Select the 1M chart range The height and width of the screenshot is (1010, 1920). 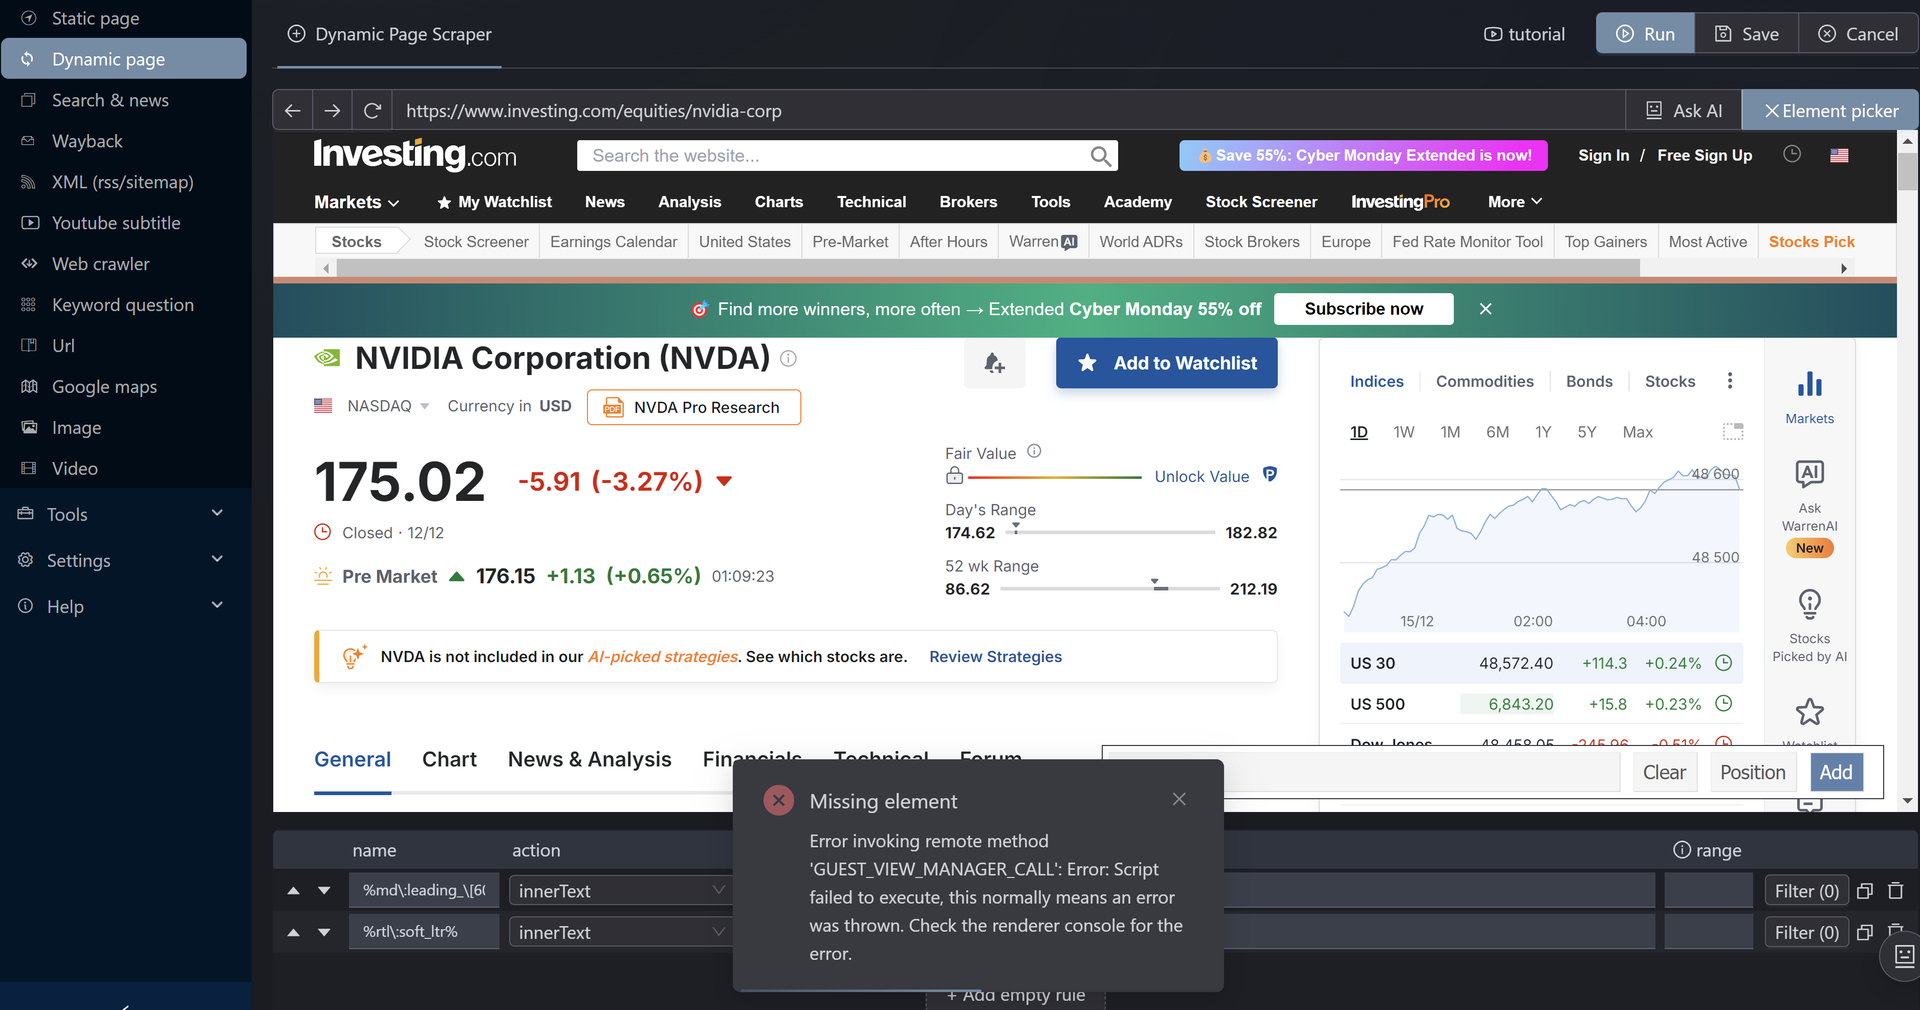pyautogui.click(x=1450, y=432)
